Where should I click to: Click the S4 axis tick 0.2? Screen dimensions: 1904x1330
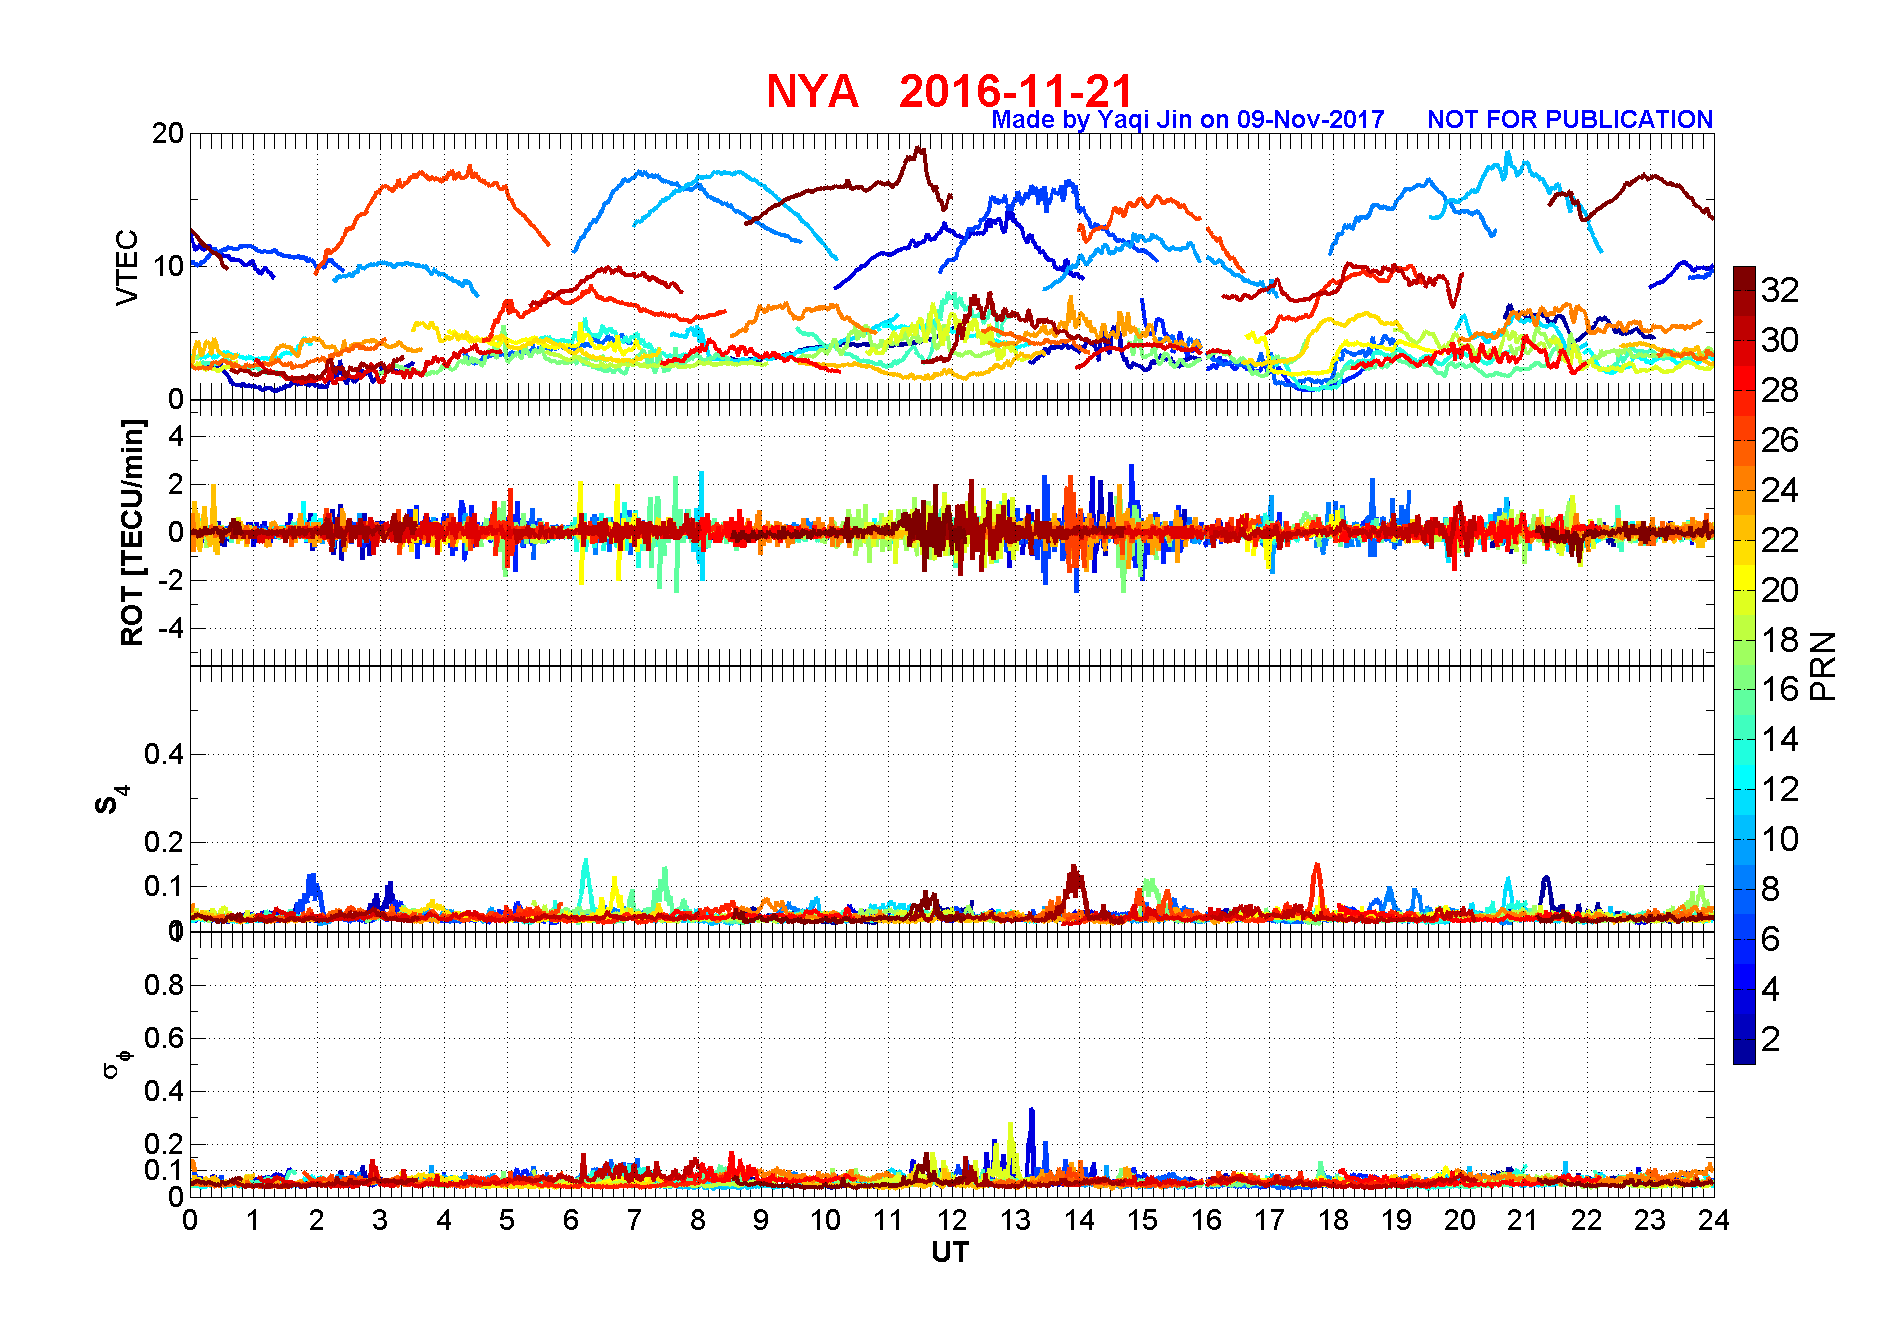point(165,842)
